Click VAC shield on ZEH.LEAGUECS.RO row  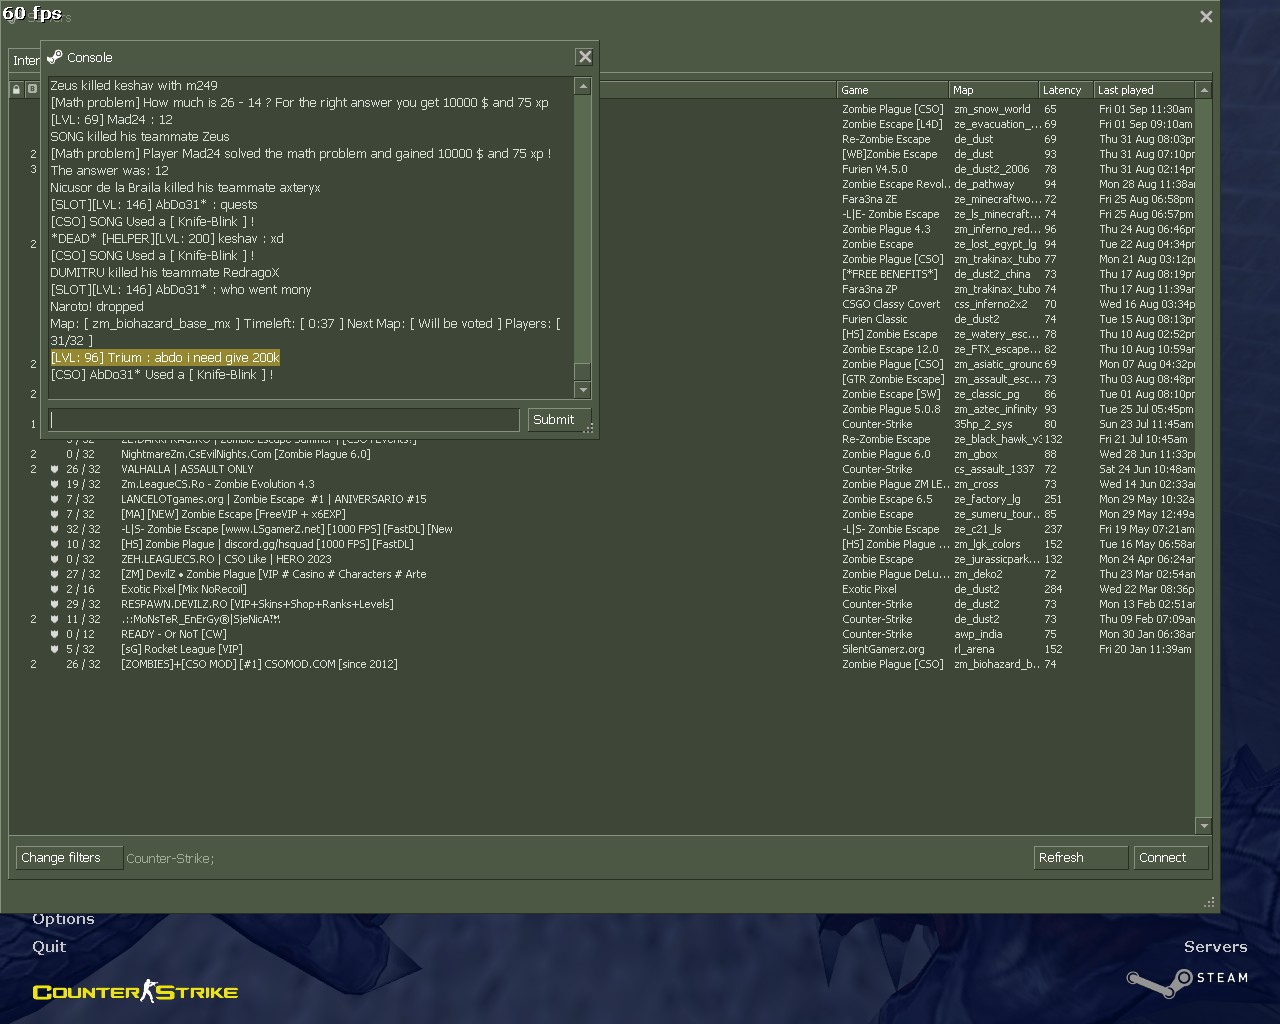(x=54, y=559)
